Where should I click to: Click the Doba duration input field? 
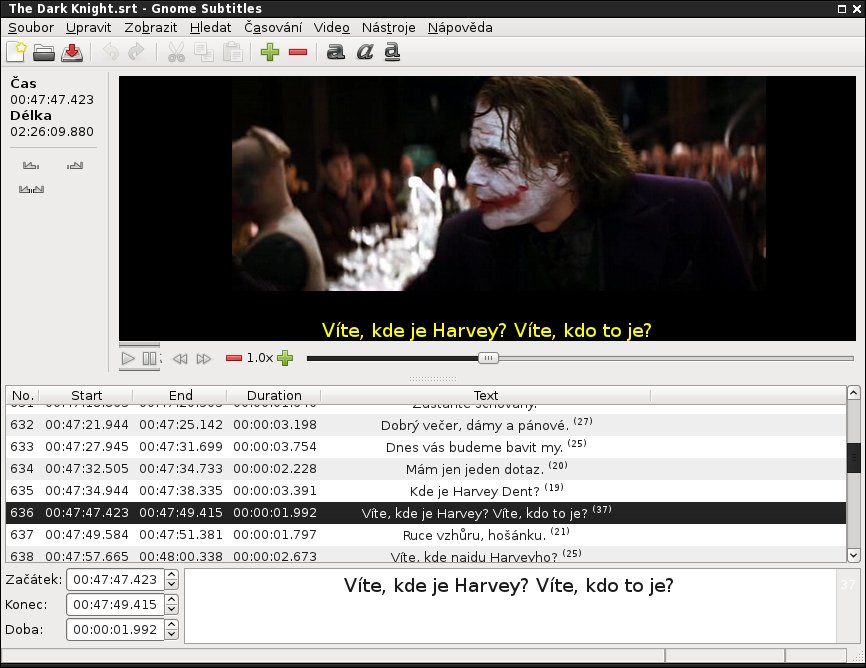(x=115, y=629)
